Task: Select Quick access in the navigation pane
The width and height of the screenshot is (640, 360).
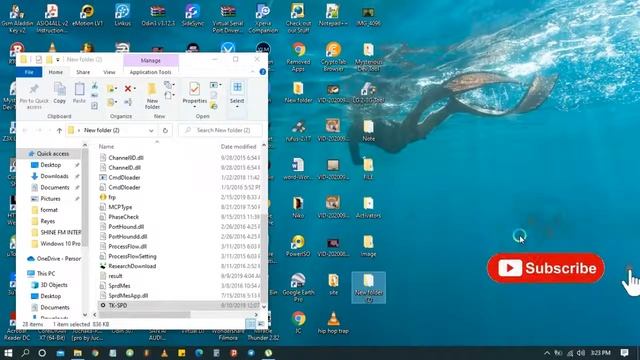Action: coord(52,154)
